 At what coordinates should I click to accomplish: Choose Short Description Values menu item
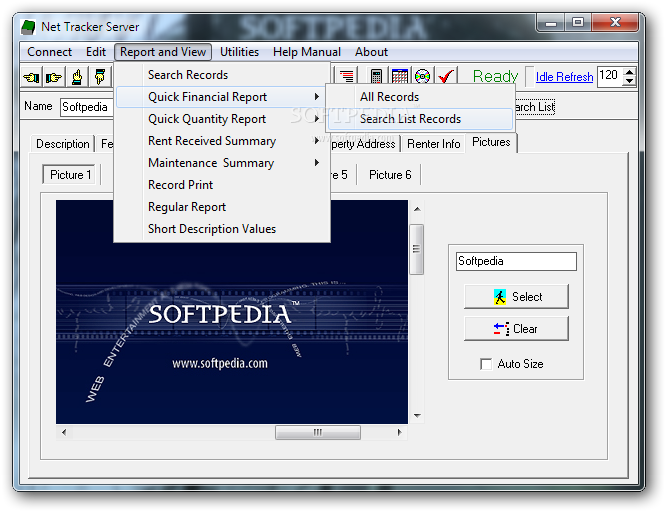tap(222, 229)
